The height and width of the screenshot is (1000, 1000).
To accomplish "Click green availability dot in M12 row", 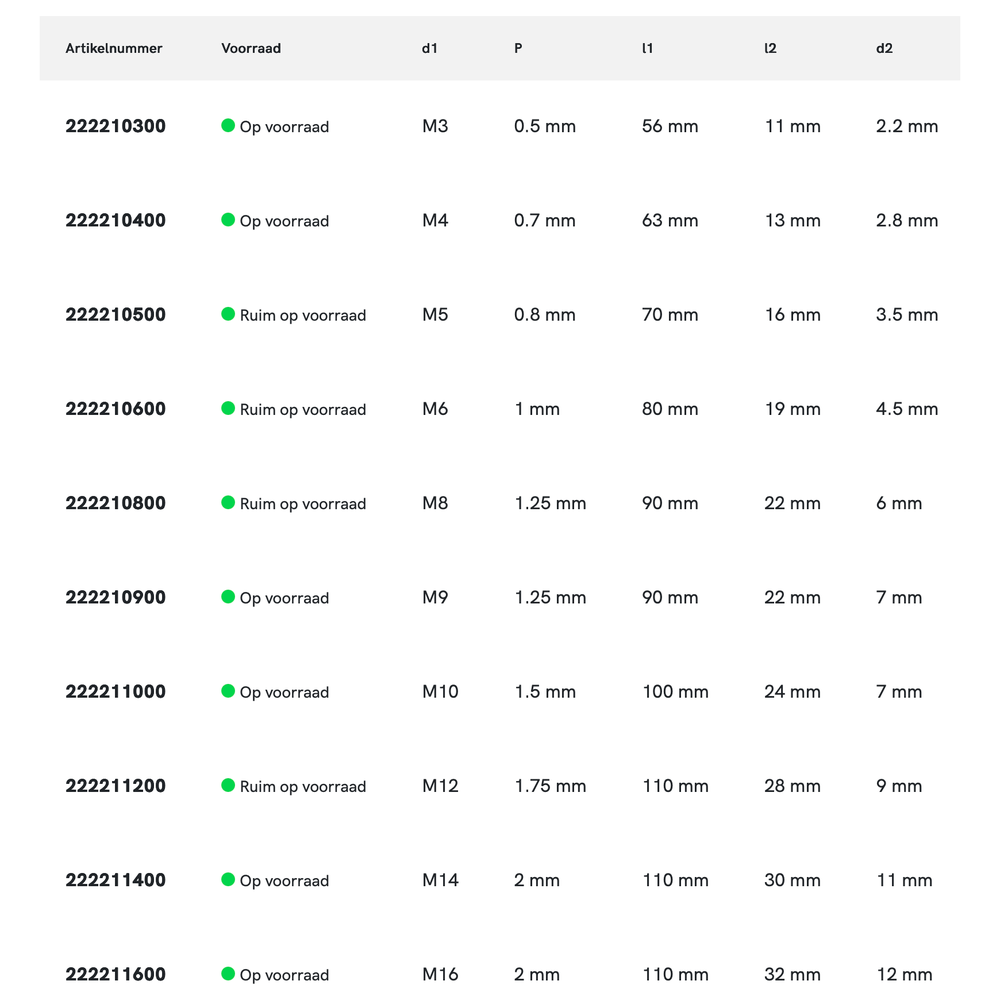I will (228, 785).
